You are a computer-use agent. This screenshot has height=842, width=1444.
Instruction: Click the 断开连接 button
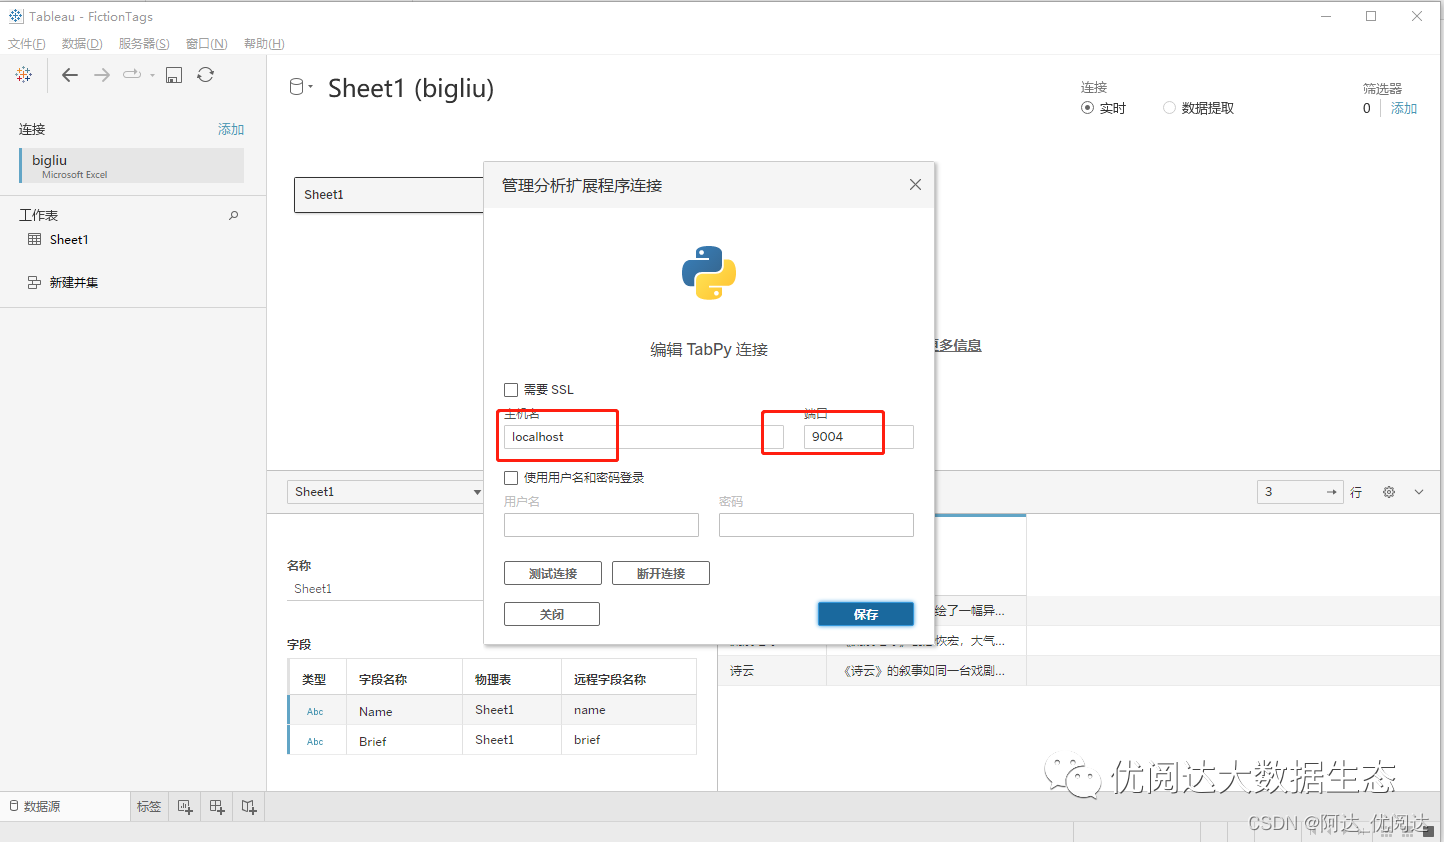[x=661, y=573]
